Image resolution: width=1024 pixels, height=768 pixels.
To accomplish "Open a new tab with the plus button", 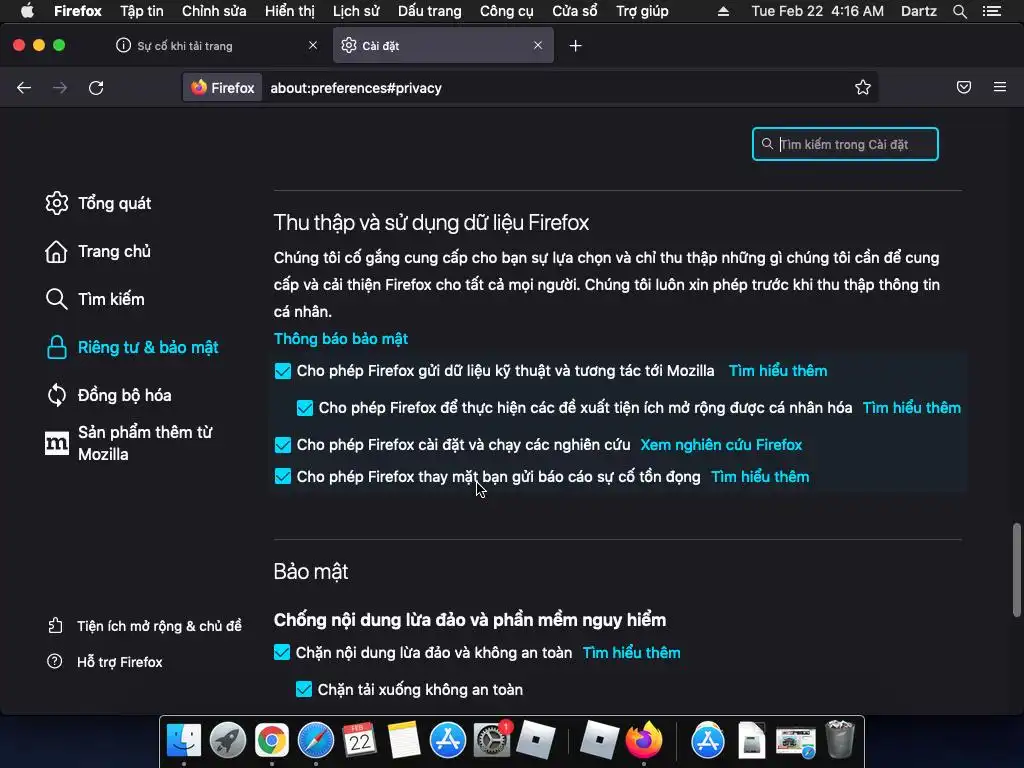I will 575,46.
